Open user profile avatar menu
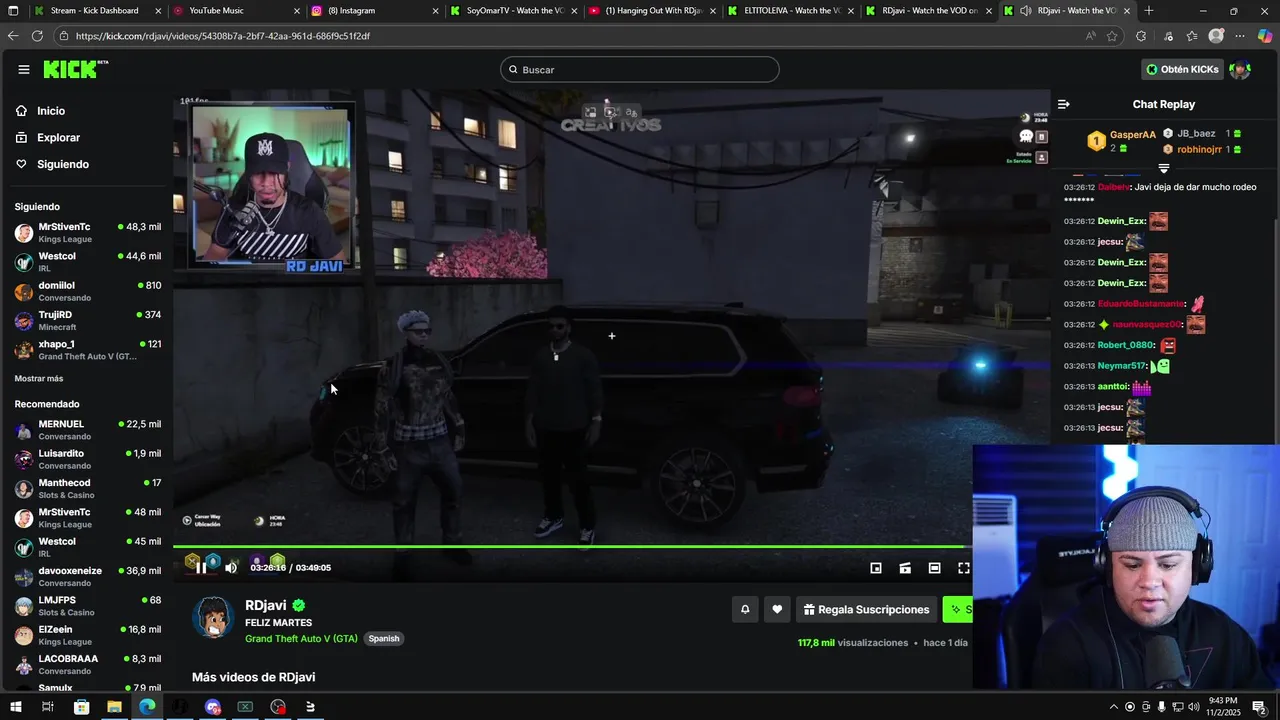Viewport: 1280px width, 720px height. coord(1240,69)
